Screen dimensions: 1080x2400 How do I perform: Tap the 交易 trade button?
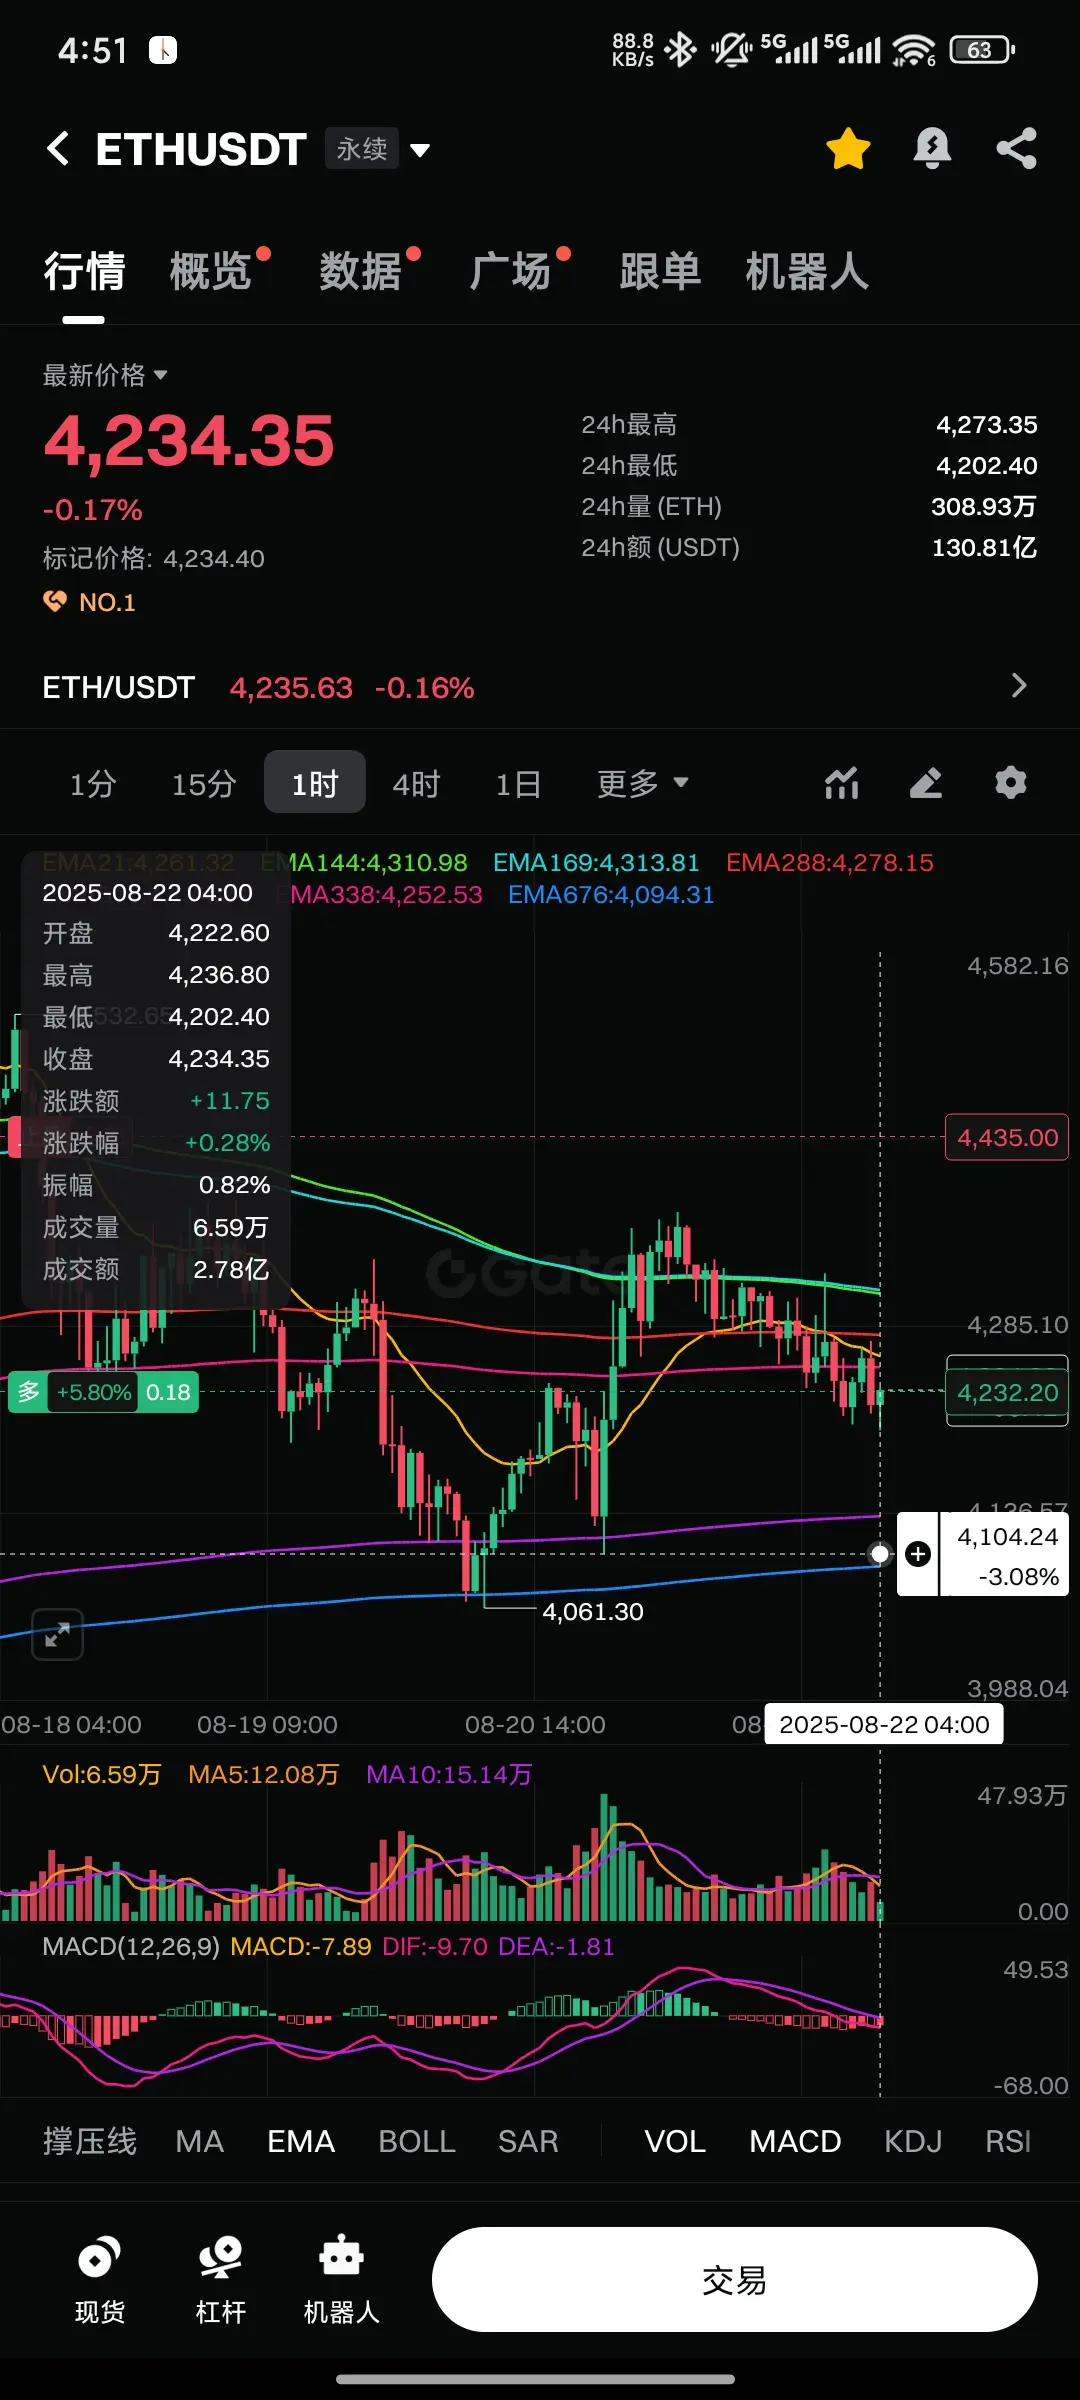pyautogui.click(x=735, y=2280)
